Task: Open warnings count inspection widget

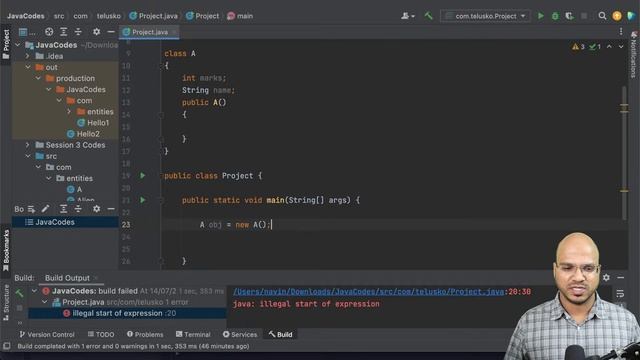Action: pos(578,47)
